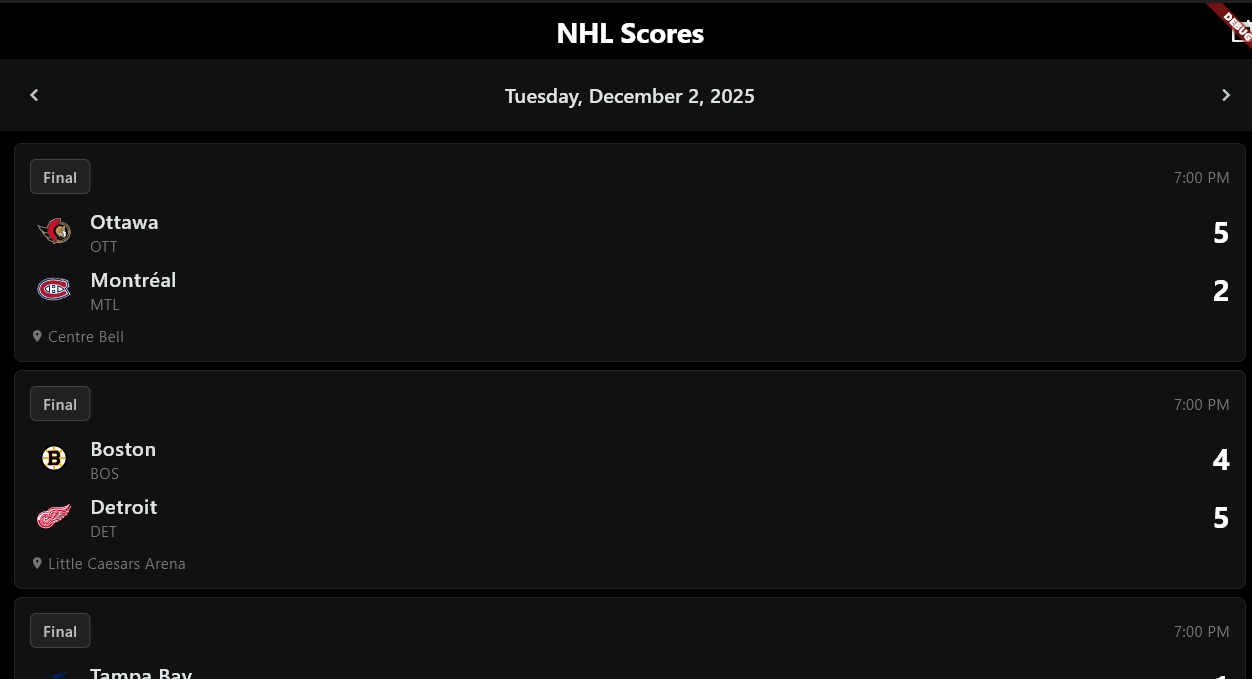Go to next day using right chevron
Screen dimensions: 1252x679
pyautogui.click(x=1226, y=95)
